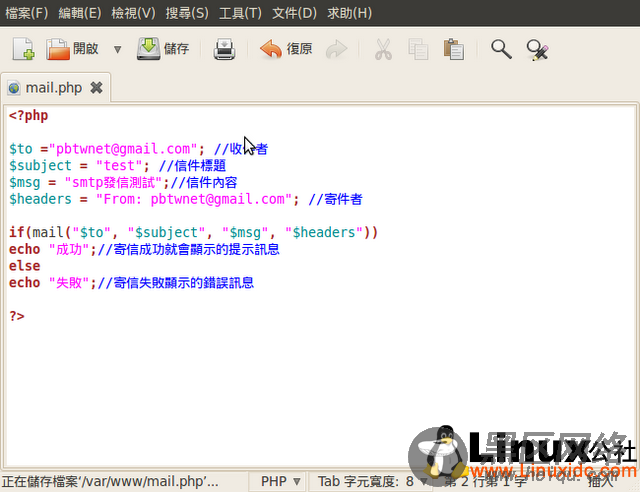Open the 文件(D) menu
The width and height of the screenshot is (640, 492).
click(294, 13)
